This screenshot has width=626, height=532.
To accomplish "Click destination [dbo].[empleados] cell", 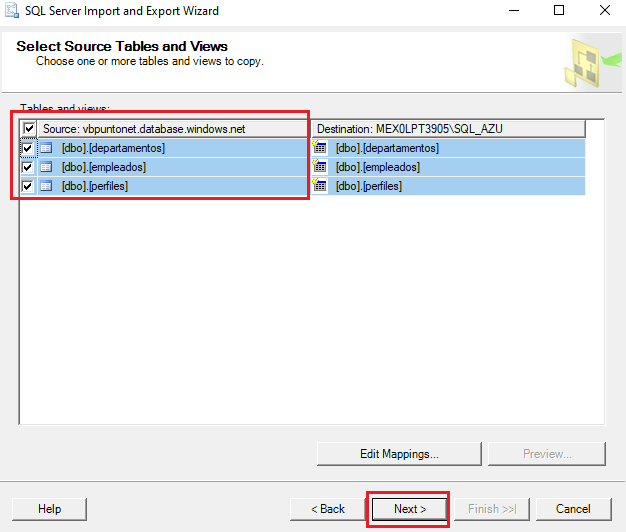I will click(448, 167).
